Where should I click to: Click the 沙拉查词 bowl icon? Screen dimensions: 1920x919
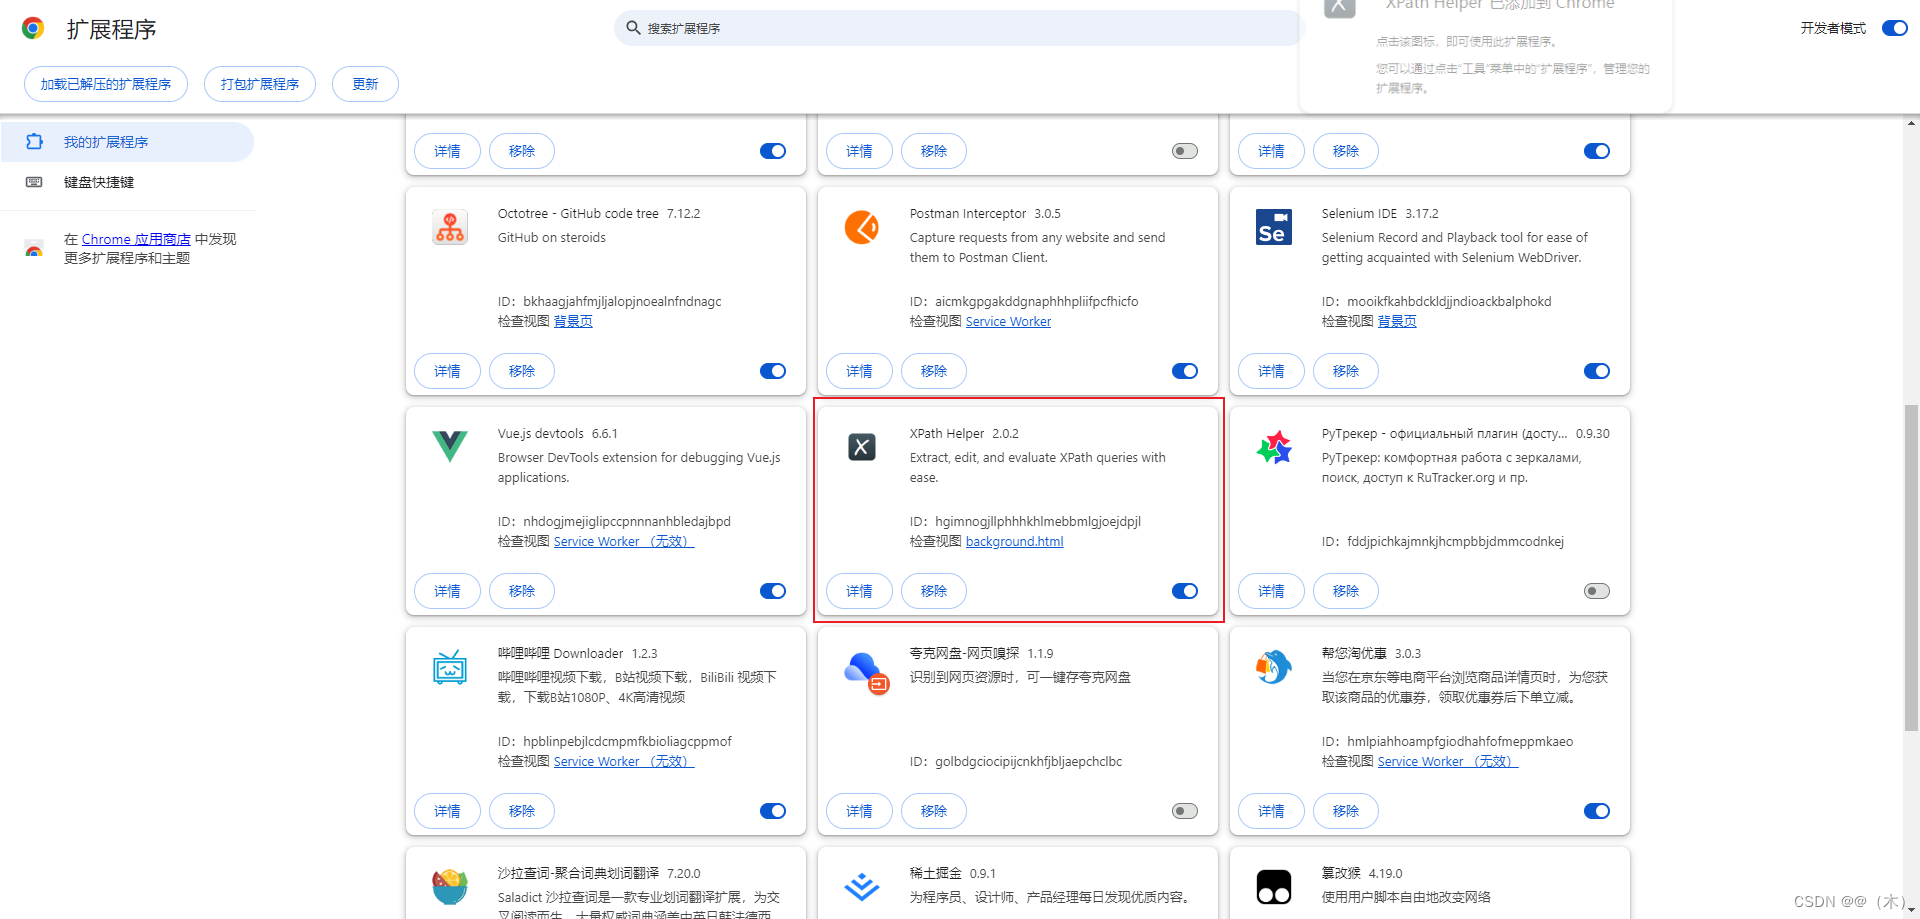point(450,887)
